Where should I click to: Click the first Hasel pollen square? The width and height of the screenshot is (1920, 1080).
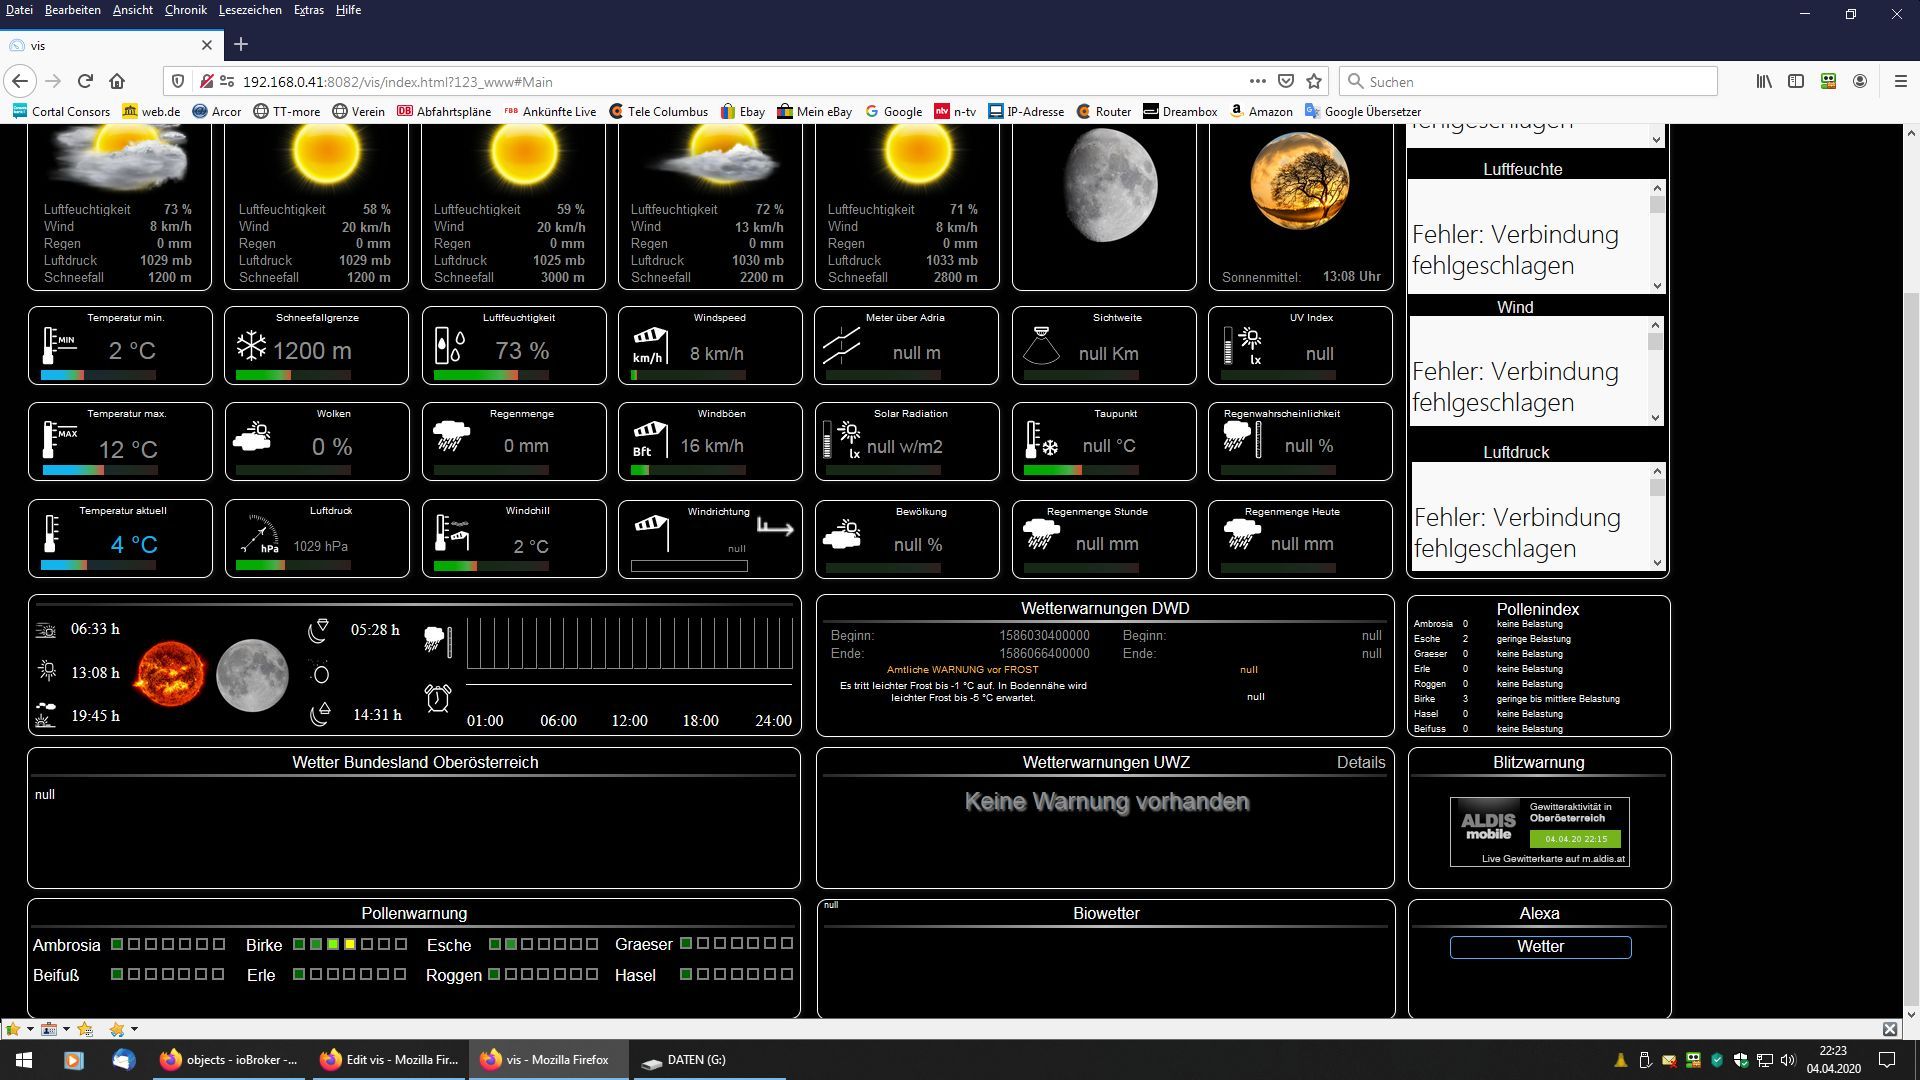pyautogui.click(x=686, y=974)
